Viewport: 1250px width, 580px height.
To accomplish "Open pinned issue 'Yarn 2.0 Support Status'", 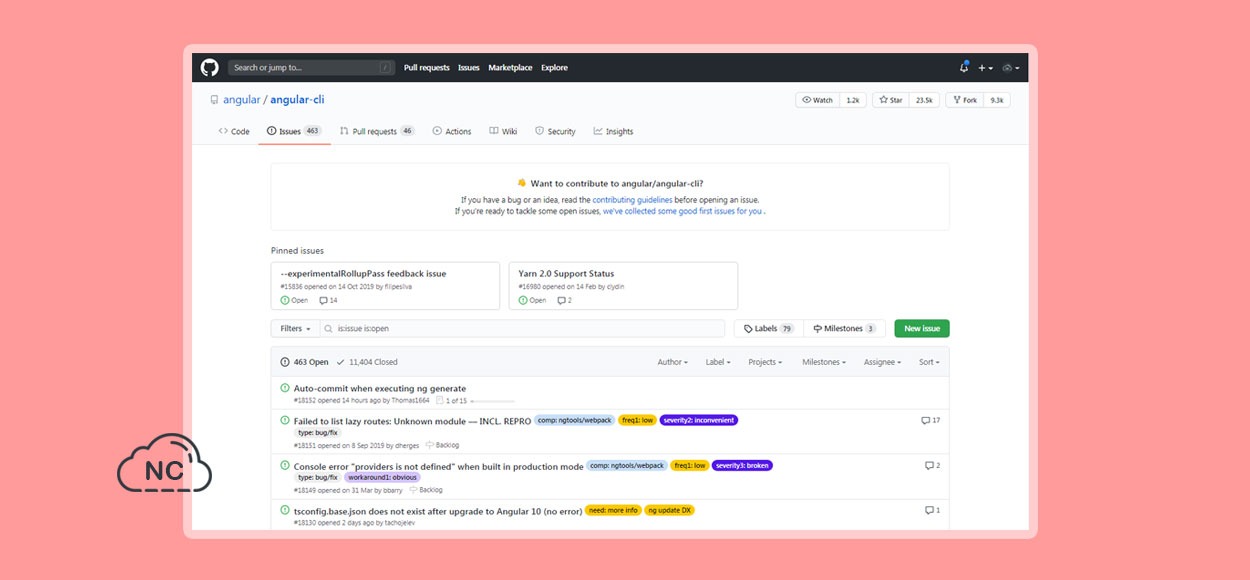I will tap(567, 274).
